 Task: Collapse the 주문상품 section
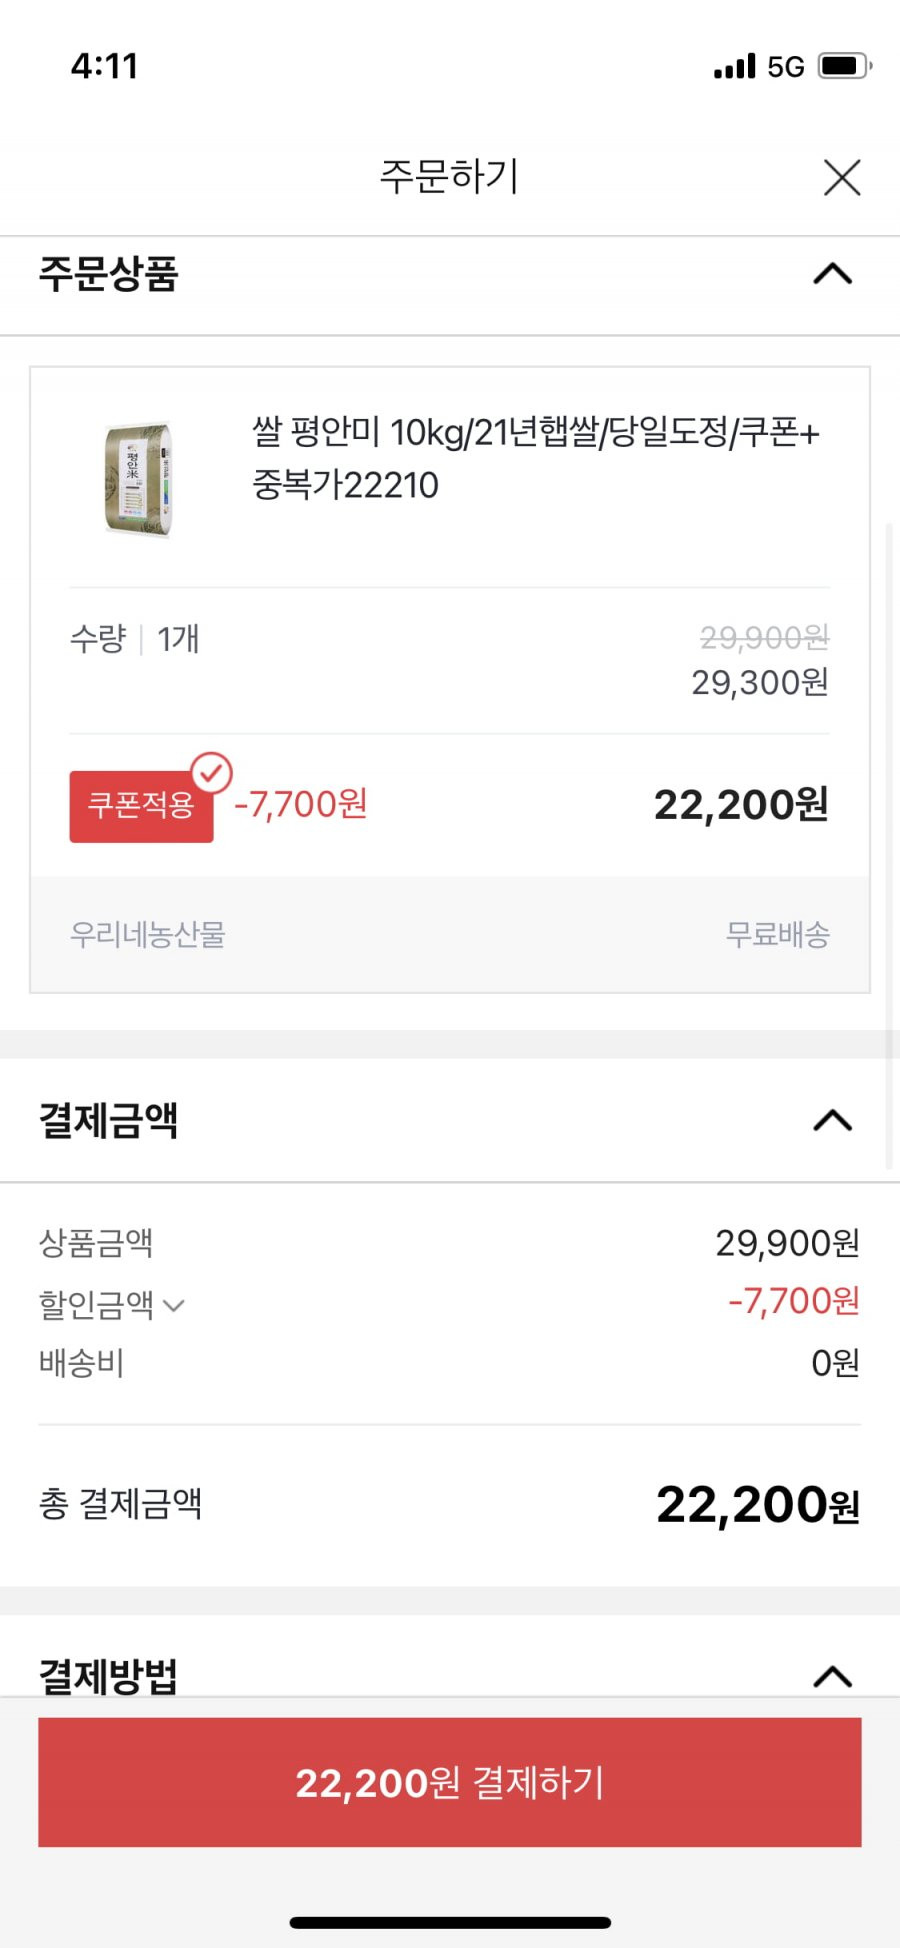click(x=833, y=274)
